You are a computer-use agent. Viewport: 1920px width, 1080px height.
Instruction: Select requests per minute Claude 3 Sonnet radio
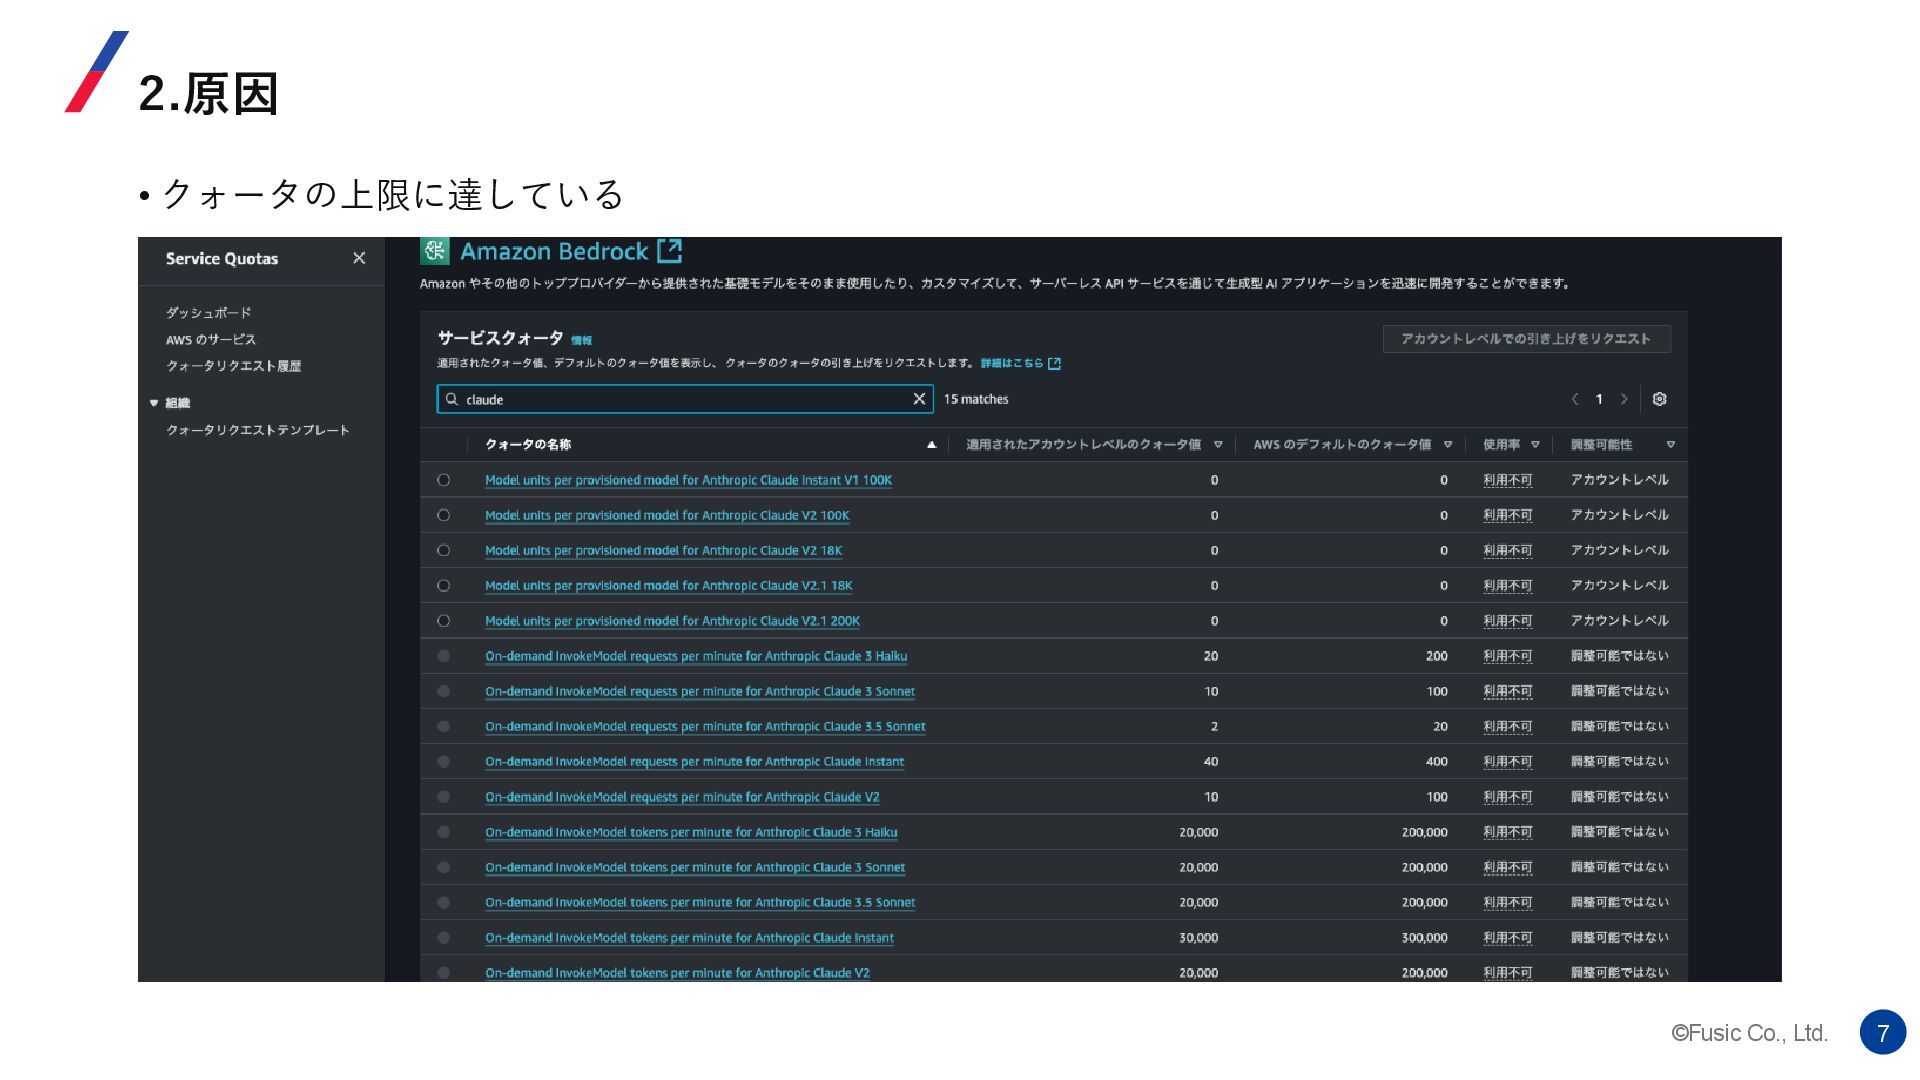pos(444,691)
